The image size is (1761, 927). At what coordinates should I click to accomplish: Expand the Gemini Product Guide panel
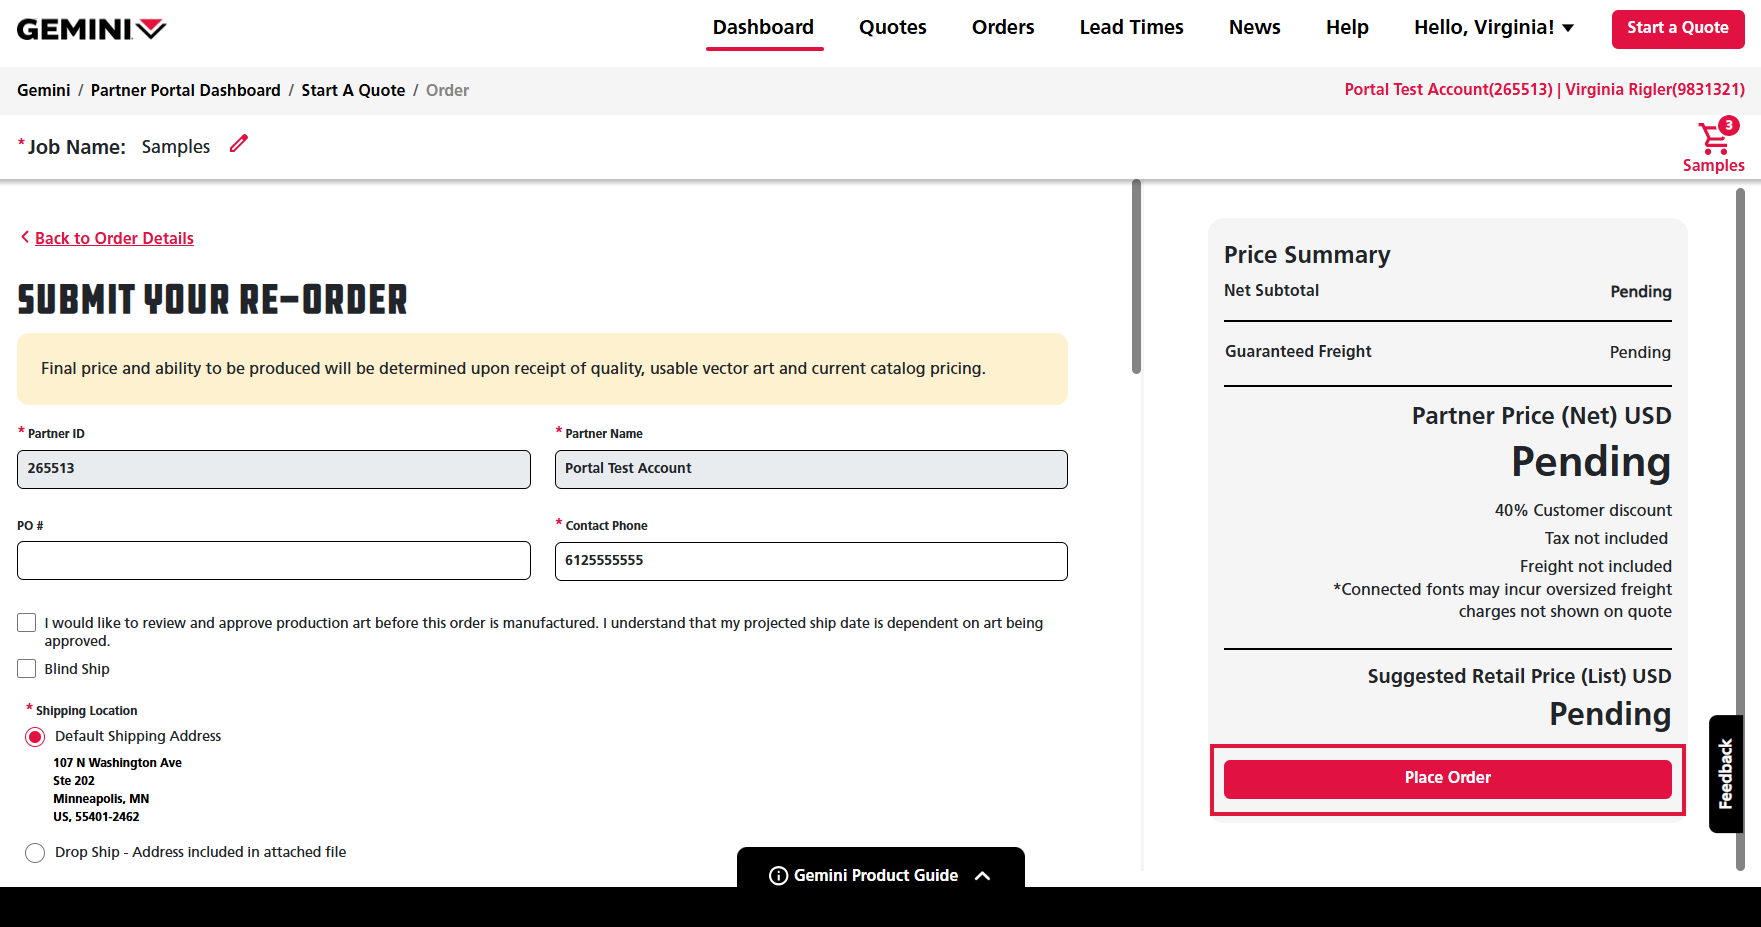point(982,876)
